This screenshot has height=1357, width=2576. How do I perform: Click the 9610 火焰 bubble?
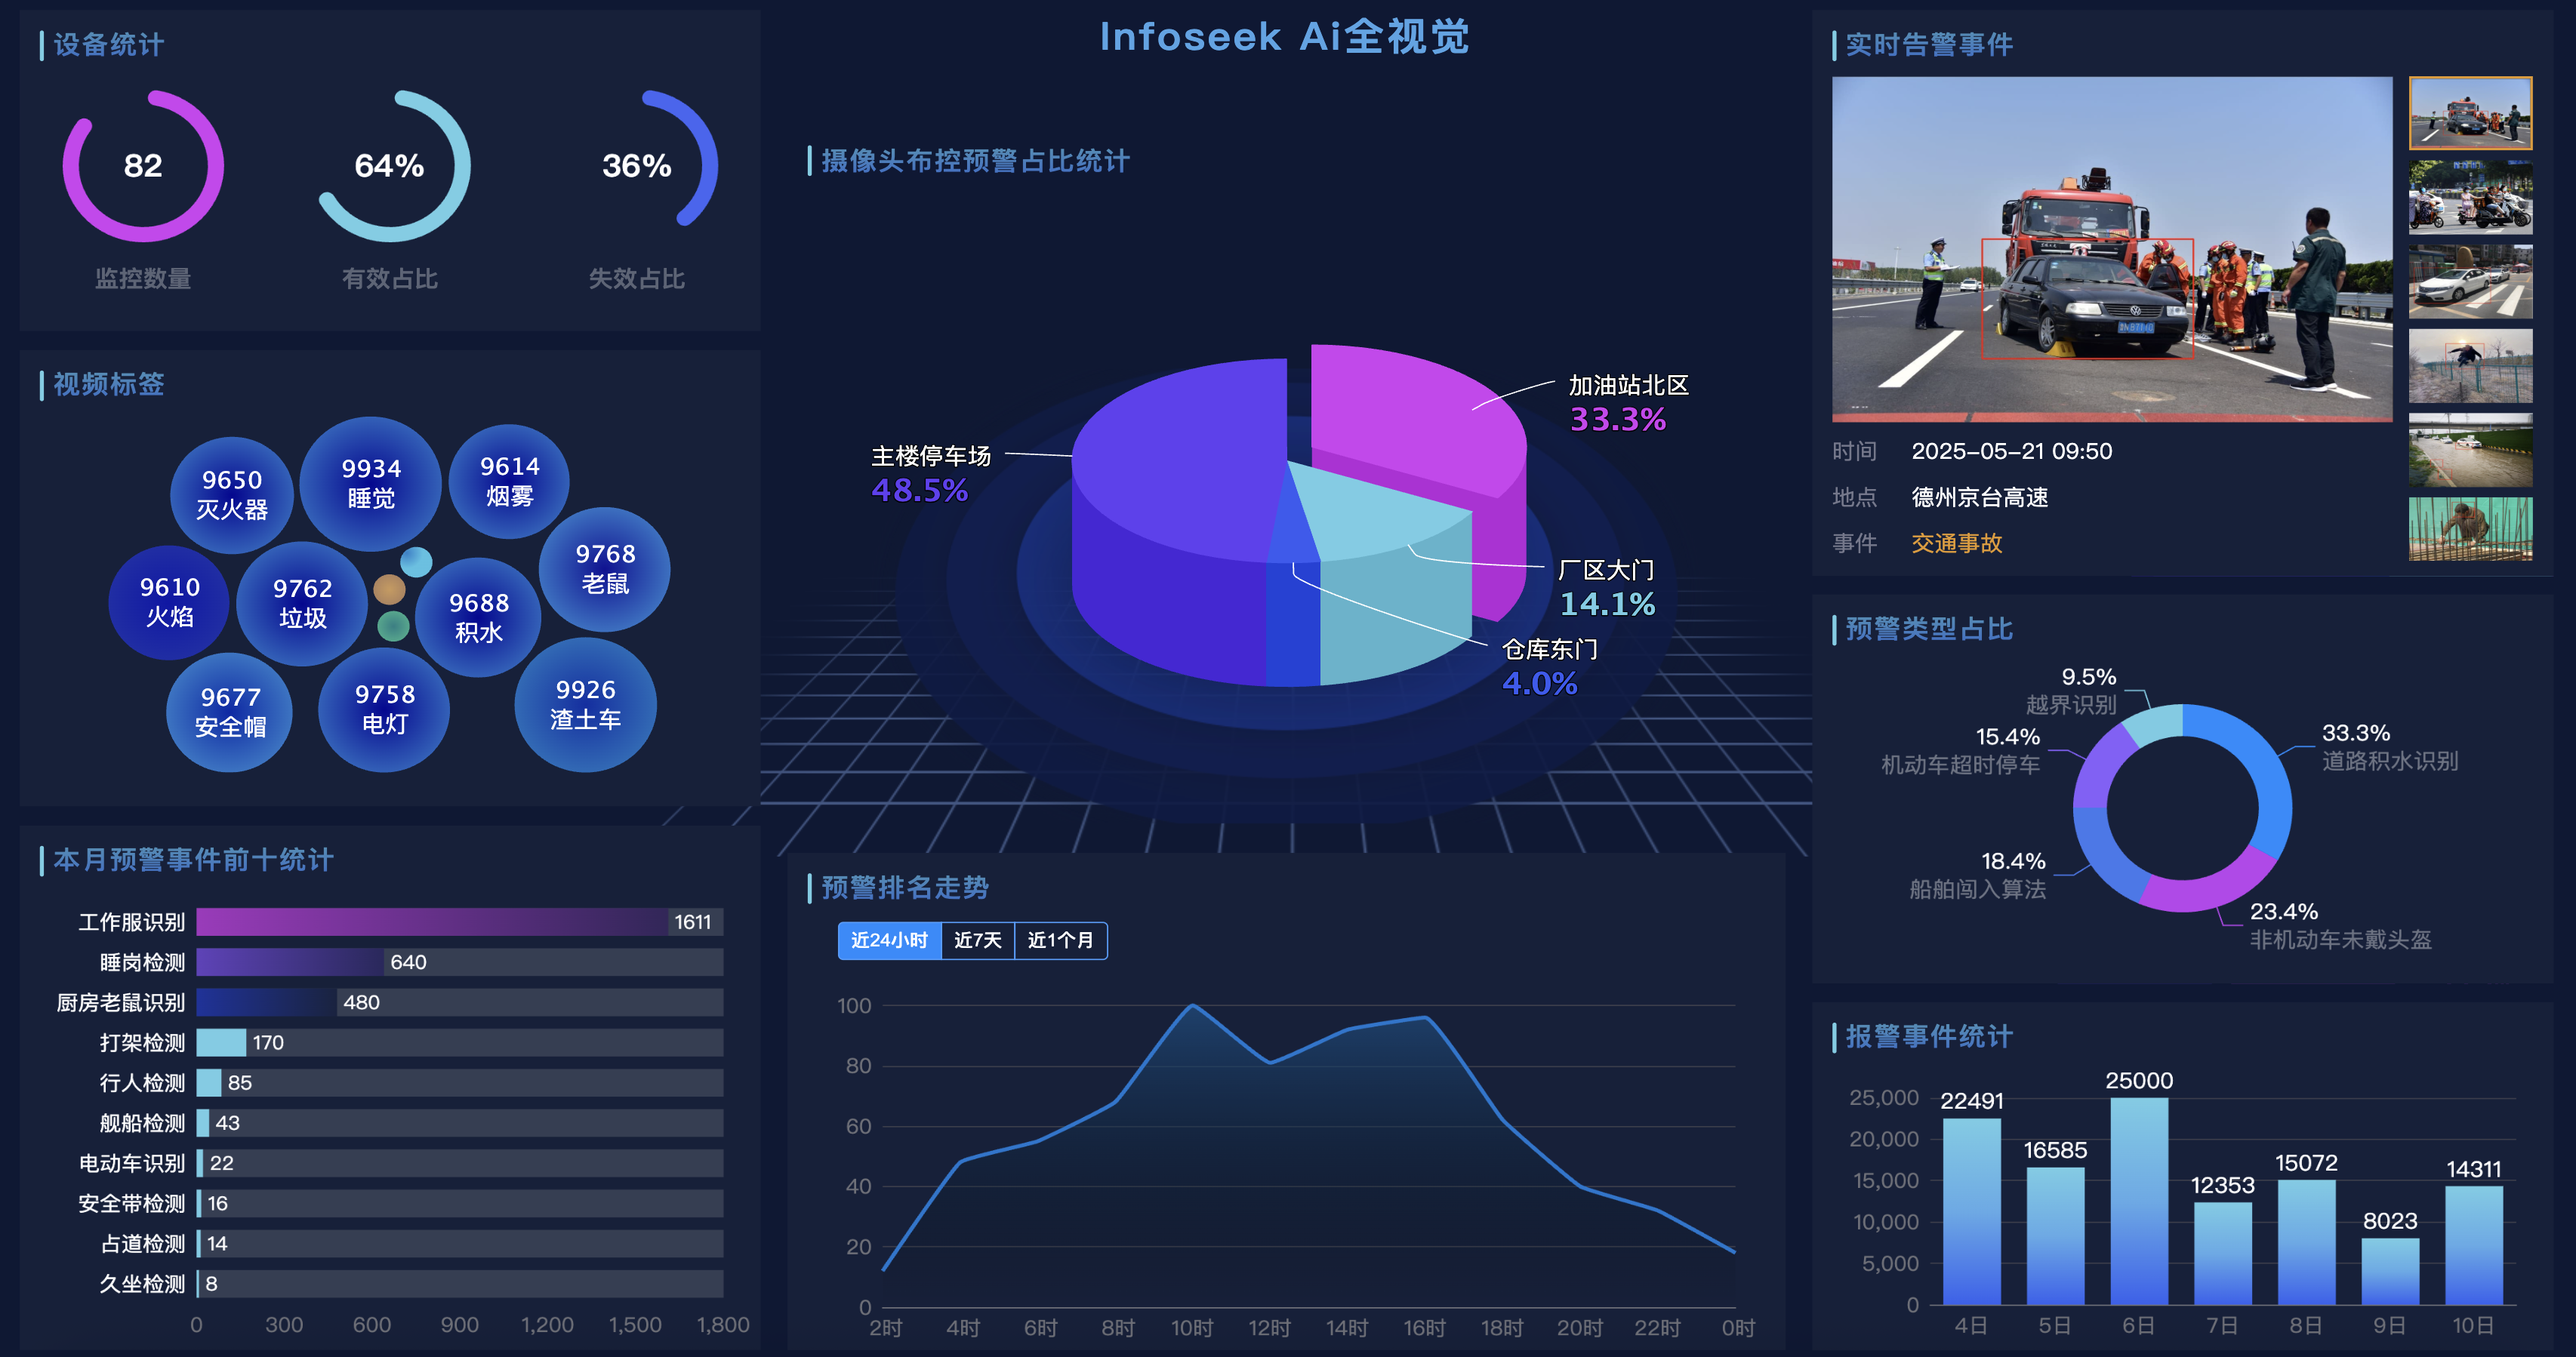[169, 602]
